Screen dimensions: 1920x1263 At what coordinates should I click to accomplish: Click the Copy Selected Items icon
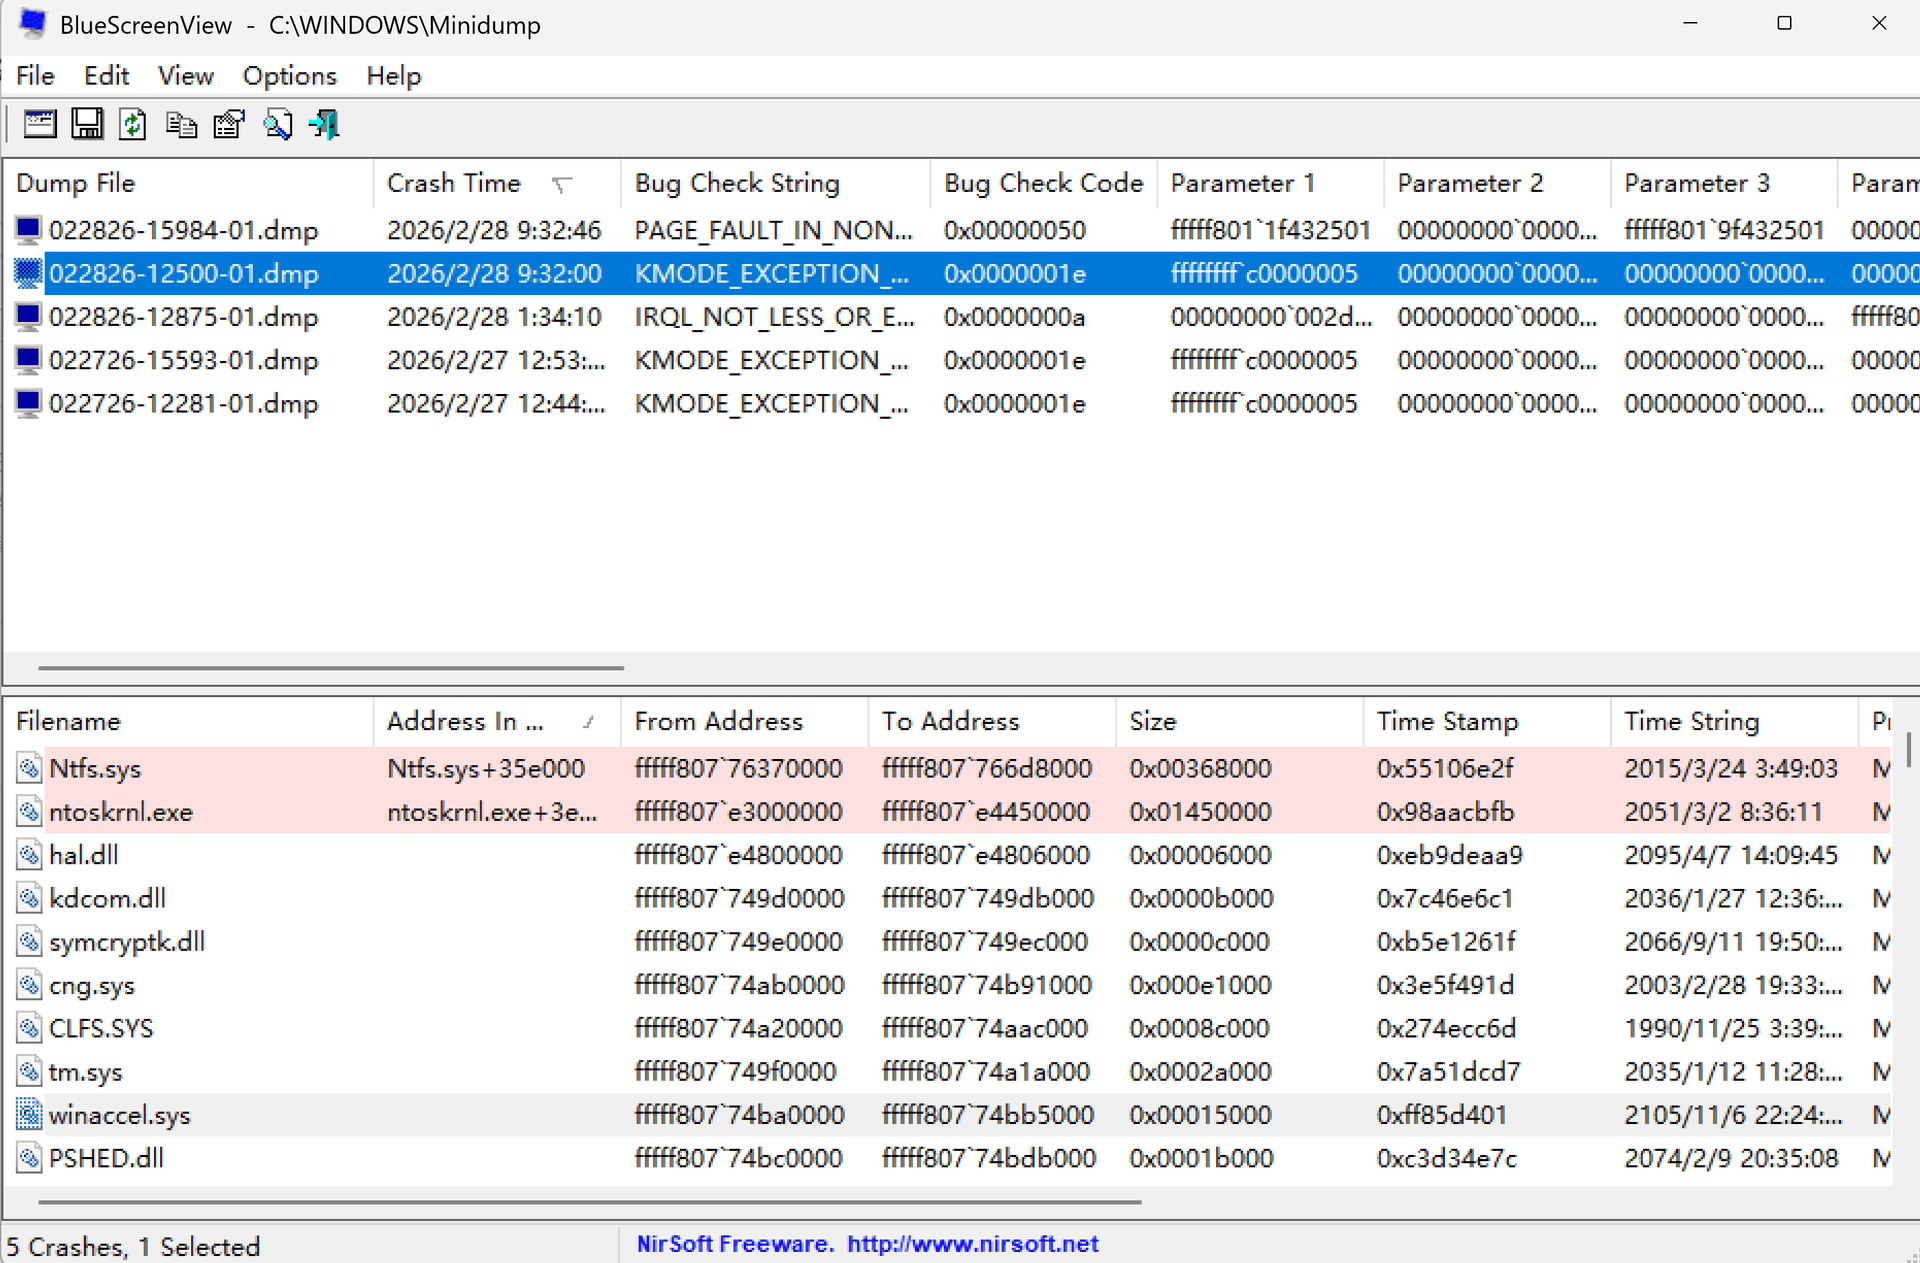click(x=181, y=125)
